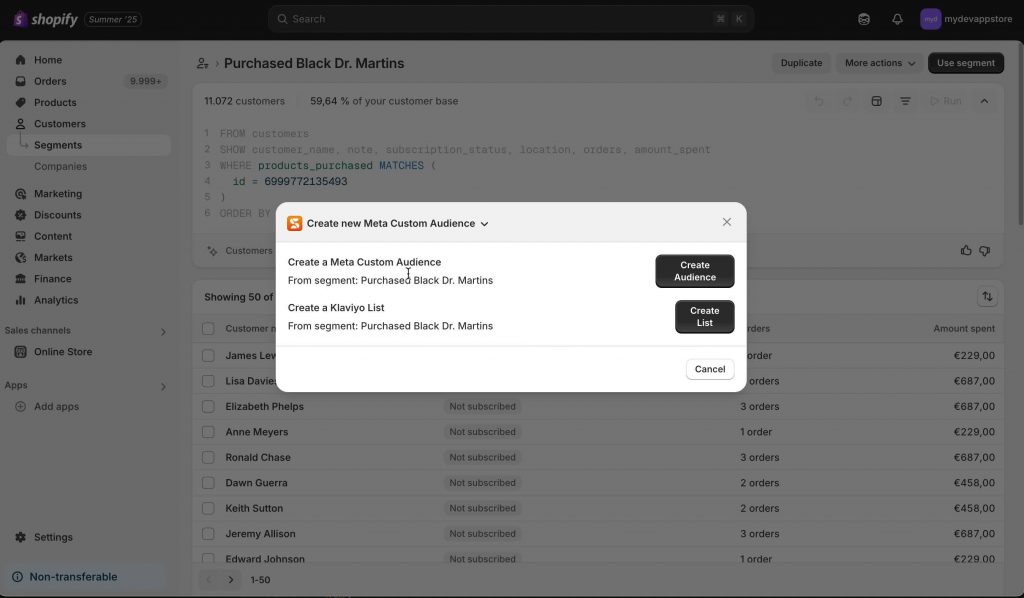Click the Amount spent column header

964,329
